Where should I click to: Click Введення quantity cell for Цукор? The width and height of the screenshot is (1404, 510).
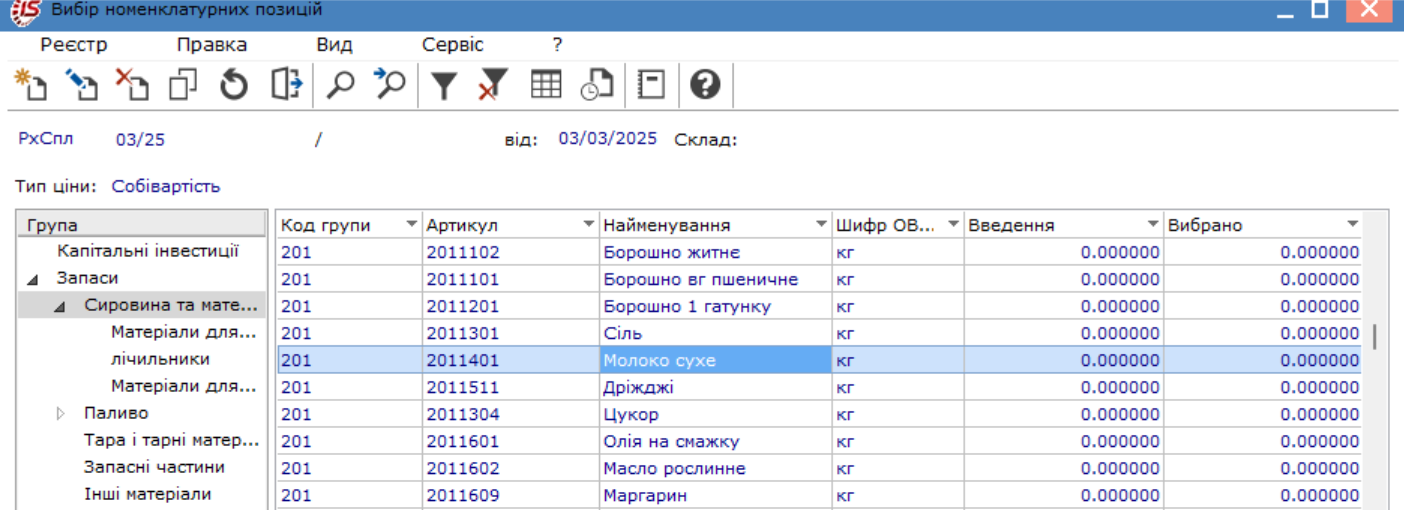1064,414
